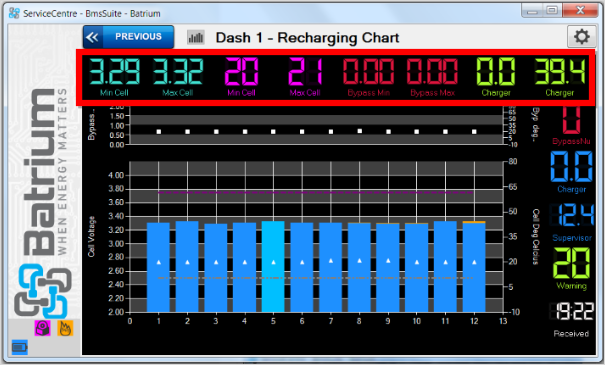The width and height of the screenshot is (605, 365).
Task: Click the cell 8 voltage bar
Action: coord(359,267)
